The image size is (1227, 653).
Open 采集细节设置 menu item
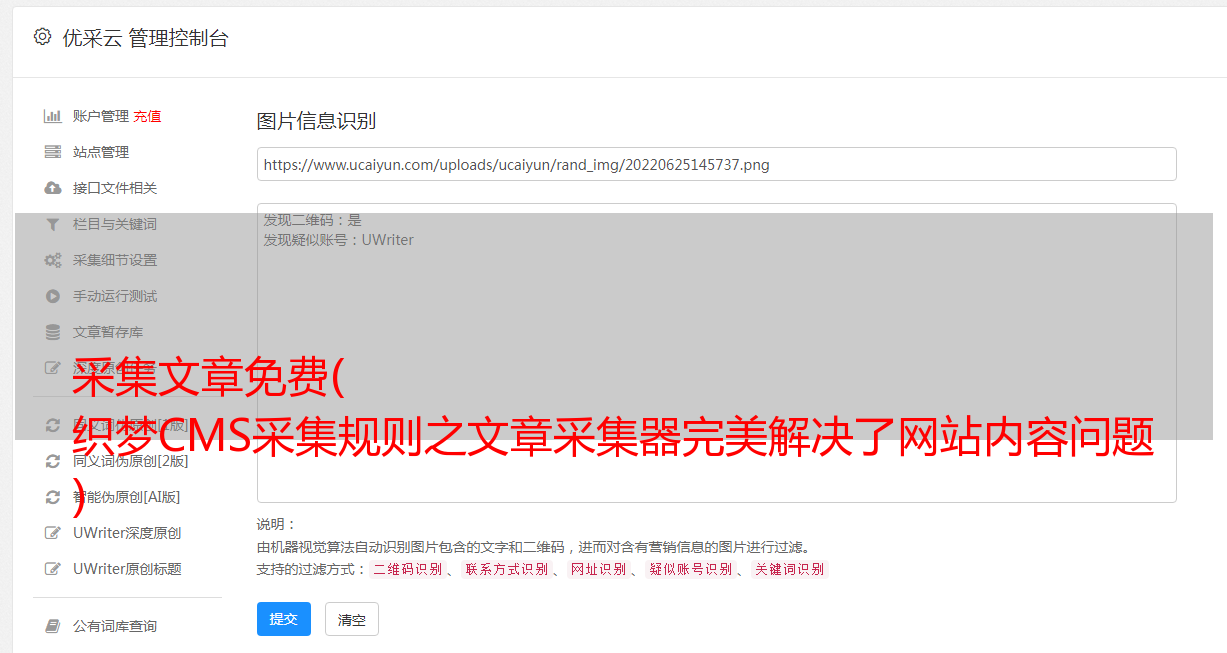pos(115,260)
